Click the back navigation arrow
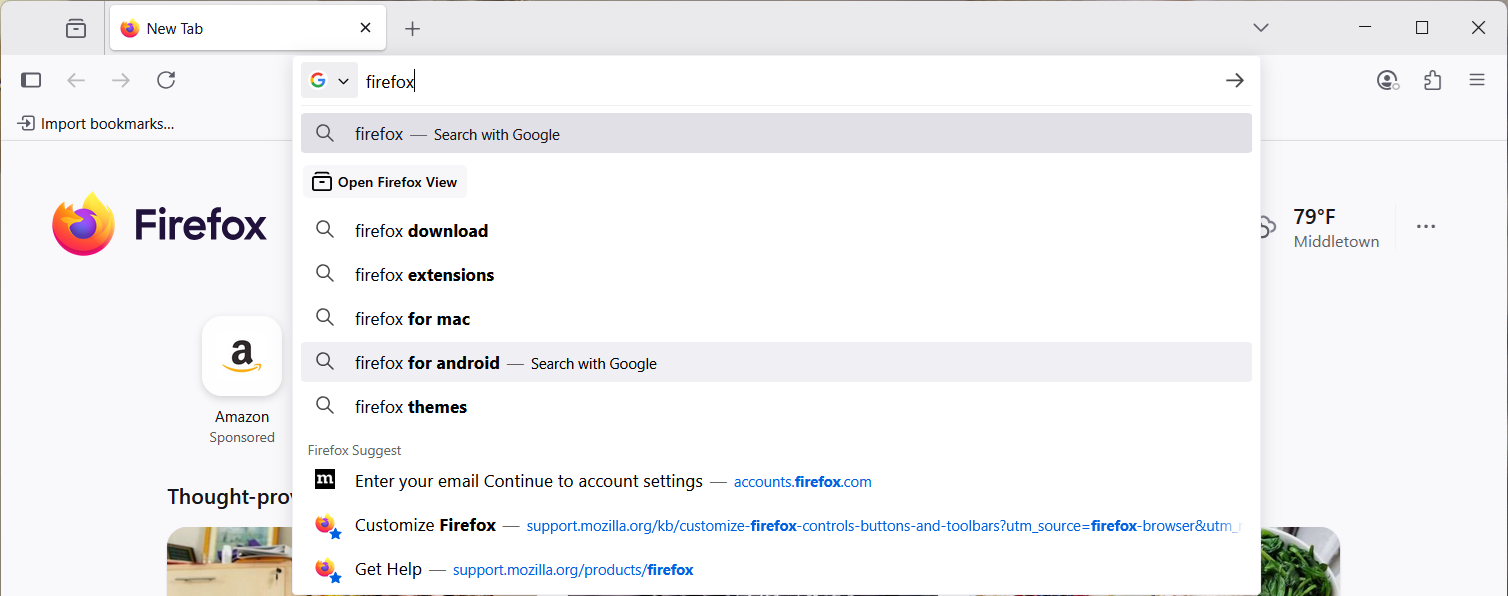Screen dimensions: 1508x596 [76, 80]
